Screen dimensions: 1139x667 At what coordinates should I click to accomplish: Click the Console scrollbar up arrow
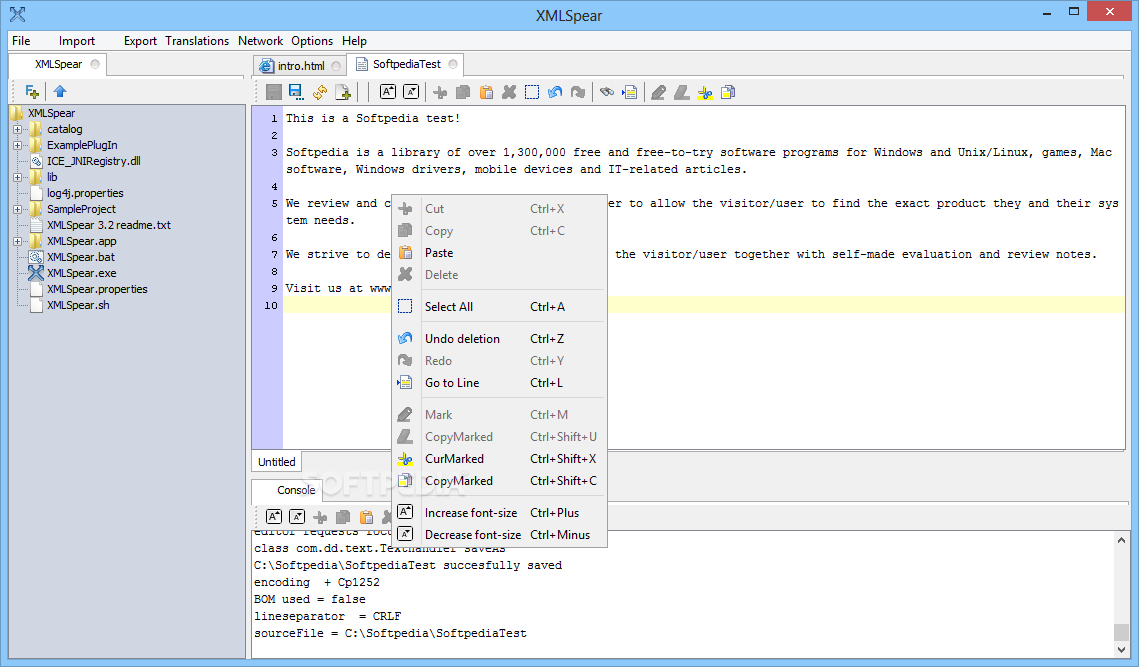point(1122,540)
